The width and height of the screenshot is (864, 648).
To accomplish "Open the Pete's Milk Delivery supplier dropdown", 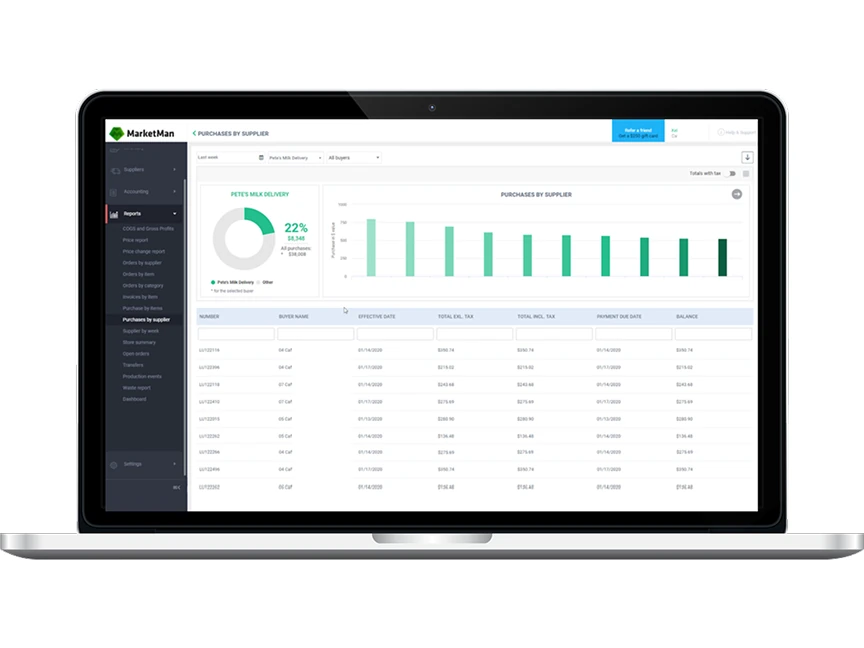I will [x=295, y=157].
